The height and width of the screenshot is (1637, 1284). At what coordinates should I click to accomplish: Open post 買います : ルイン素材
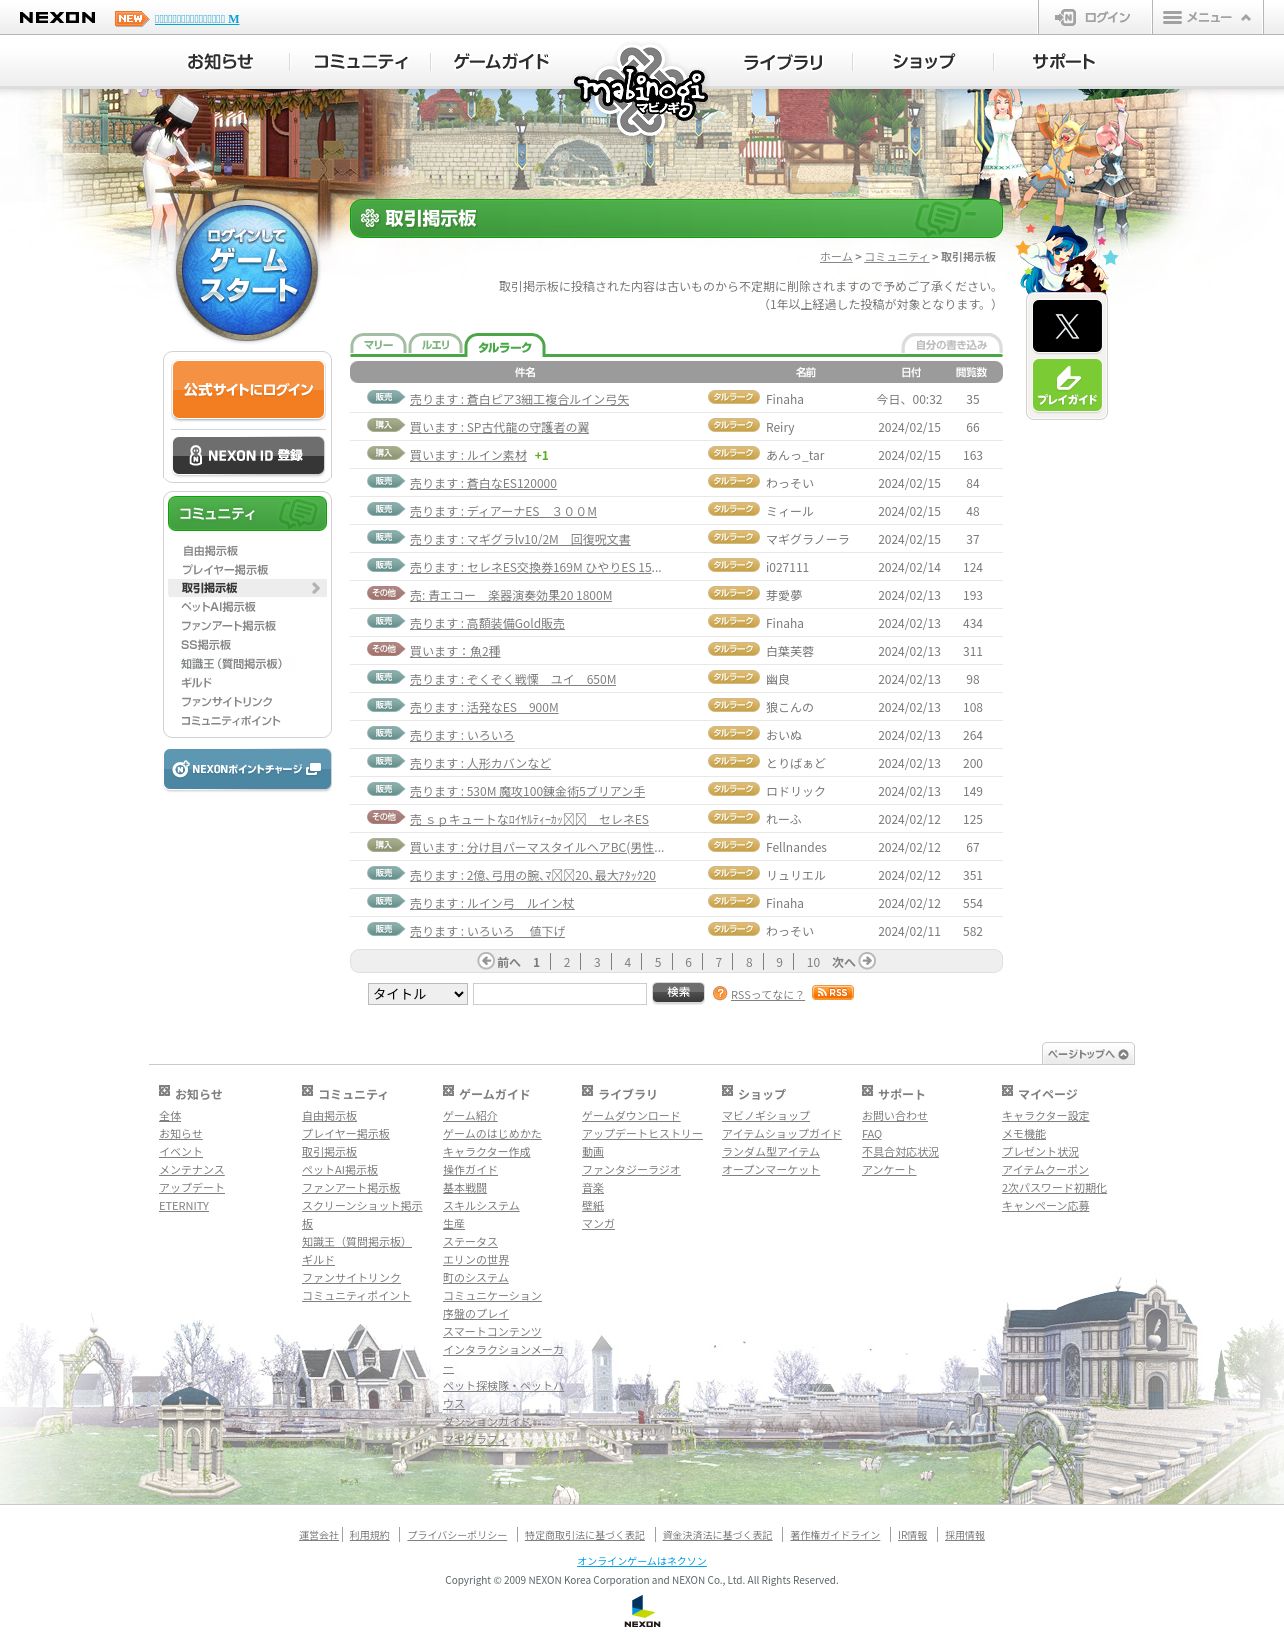468,456
